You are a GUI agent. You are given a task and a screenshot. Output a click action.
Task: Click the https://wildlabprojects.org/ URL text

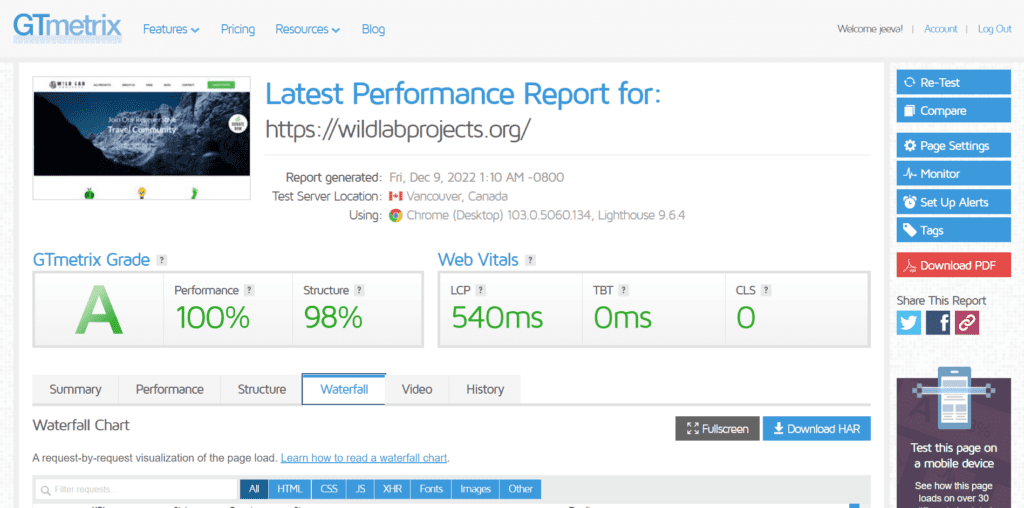(x=398, y=129)
